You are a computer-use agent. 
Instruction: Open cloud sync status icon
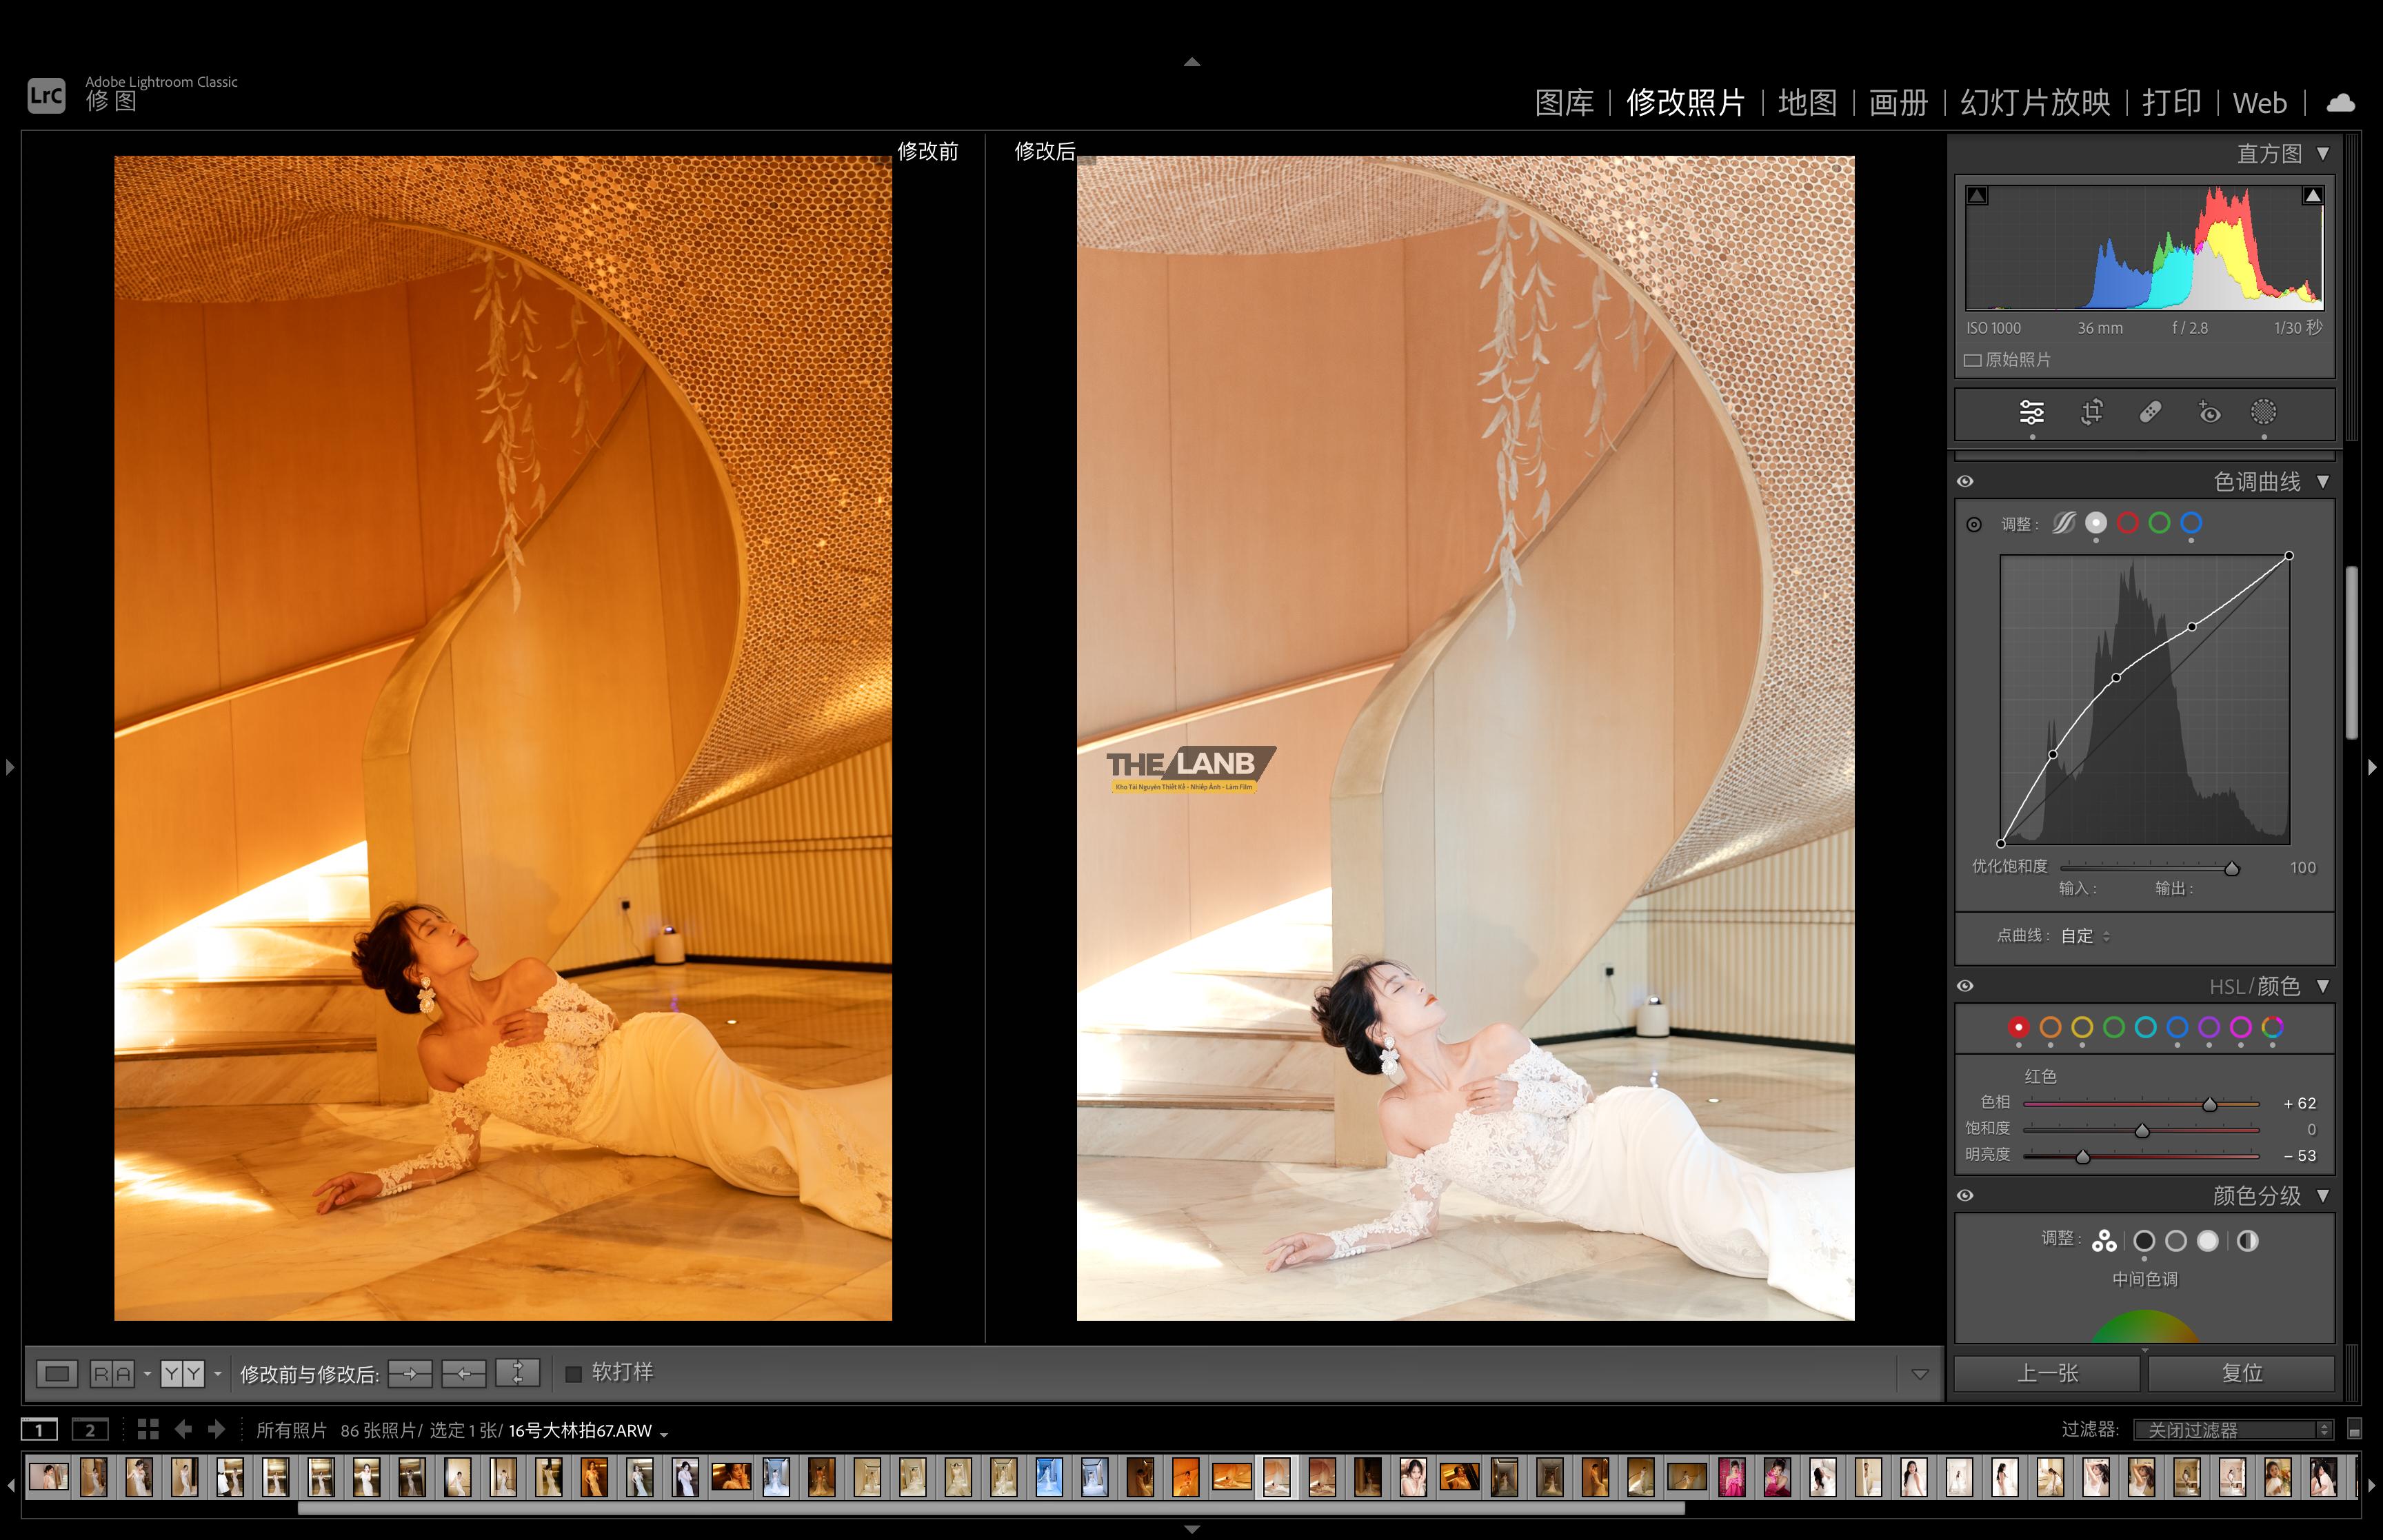[x=2341, y=103]
